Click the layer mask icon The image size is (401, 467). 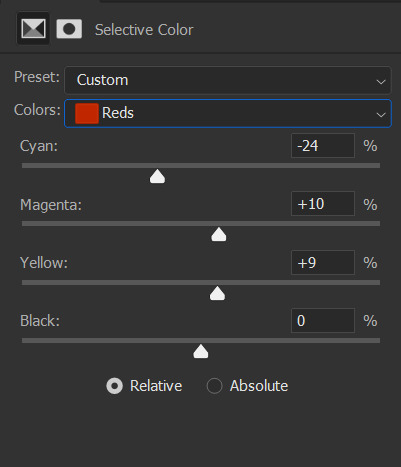click(69, 29)
